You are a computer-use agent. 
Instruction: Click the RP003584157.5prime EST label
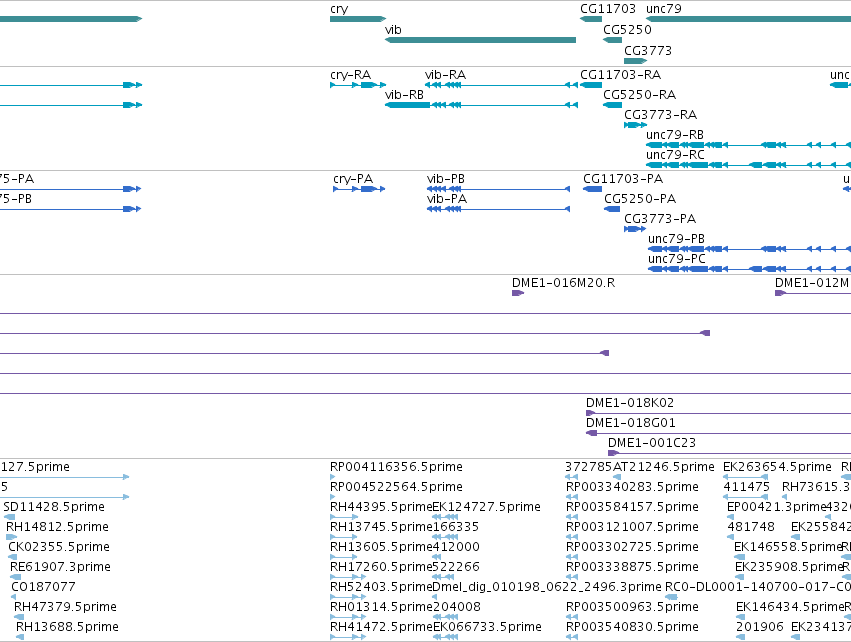(632, 507)
